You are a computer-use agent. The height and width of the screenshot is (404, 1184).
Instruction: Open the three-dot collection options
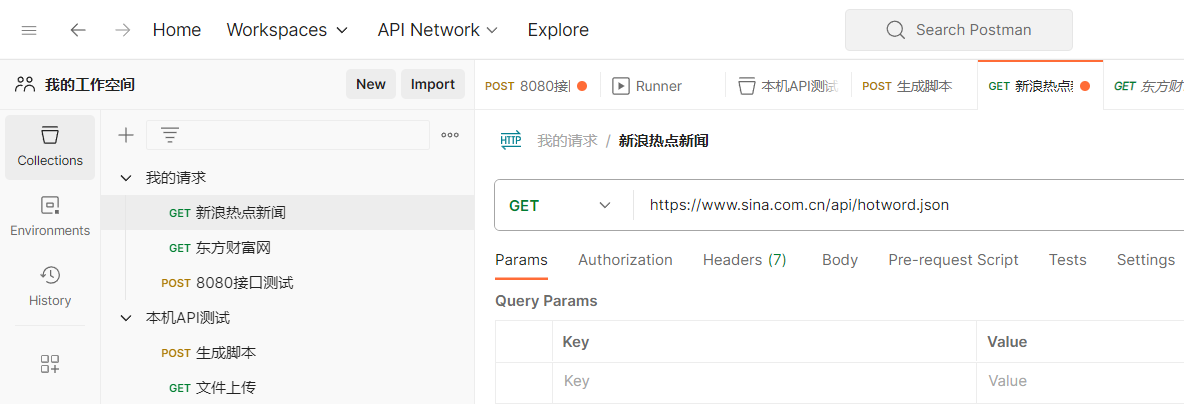point(450,135)
